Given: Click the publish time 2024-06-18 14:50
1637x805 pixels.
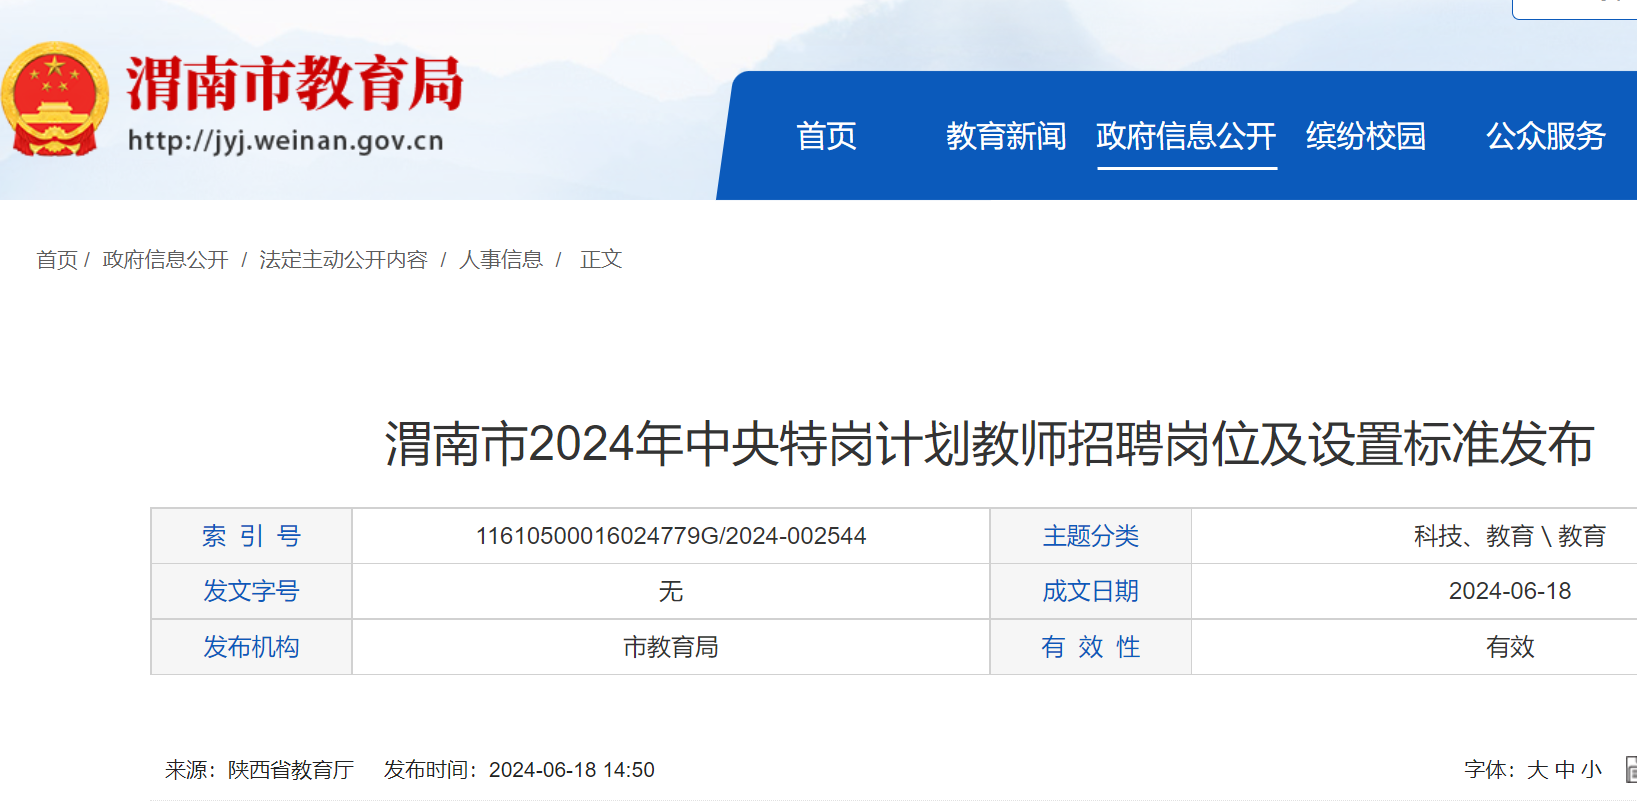Looking at the screenshot, I should [572, 770].
